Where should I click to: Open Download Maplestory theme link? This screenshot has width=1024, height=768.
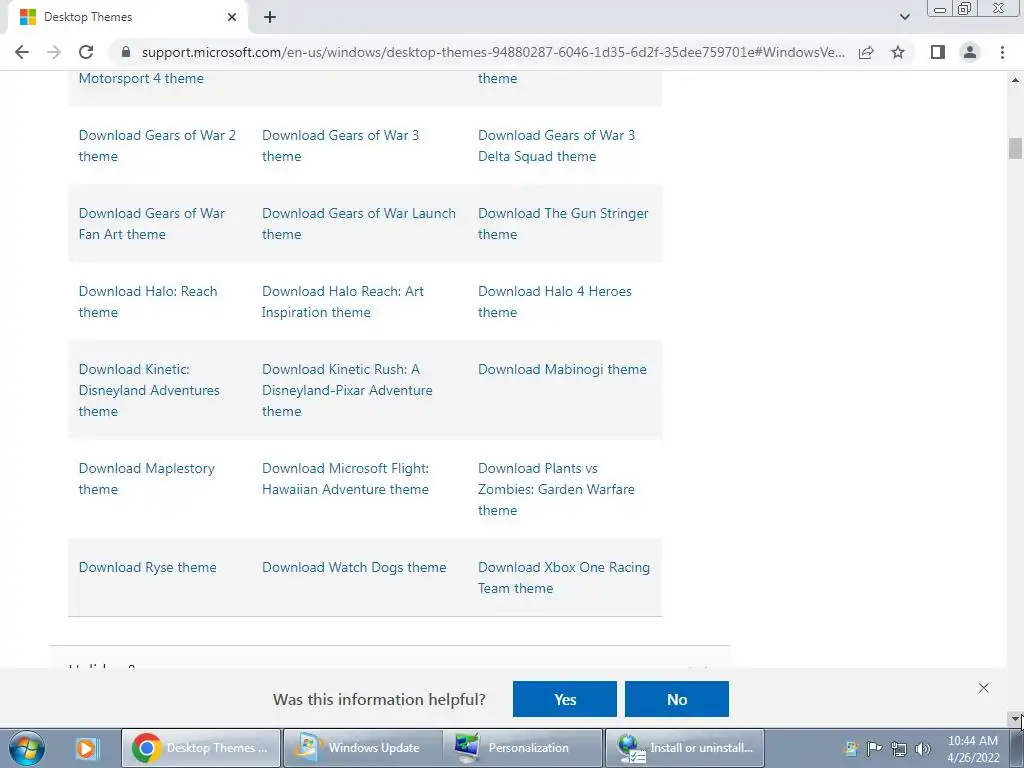coord(146,479)
